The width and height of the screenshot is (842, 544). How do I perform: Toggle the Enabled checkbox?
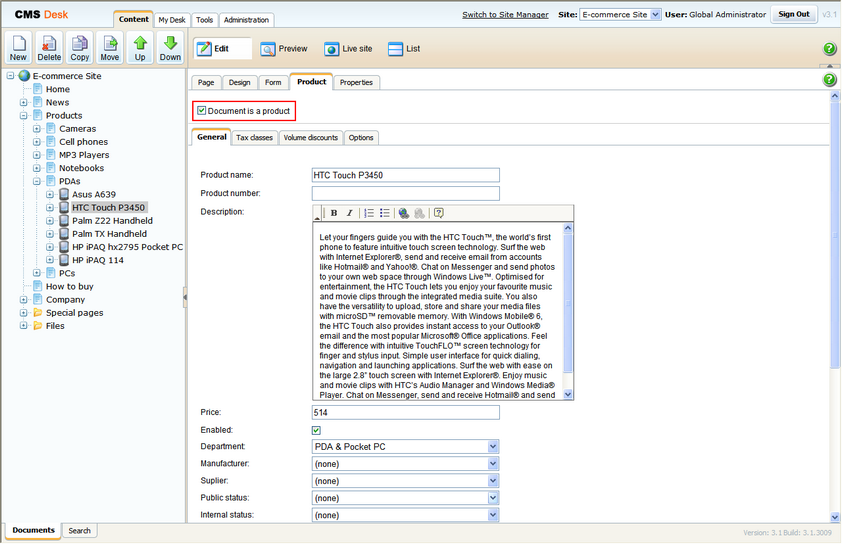click(316, 430)
